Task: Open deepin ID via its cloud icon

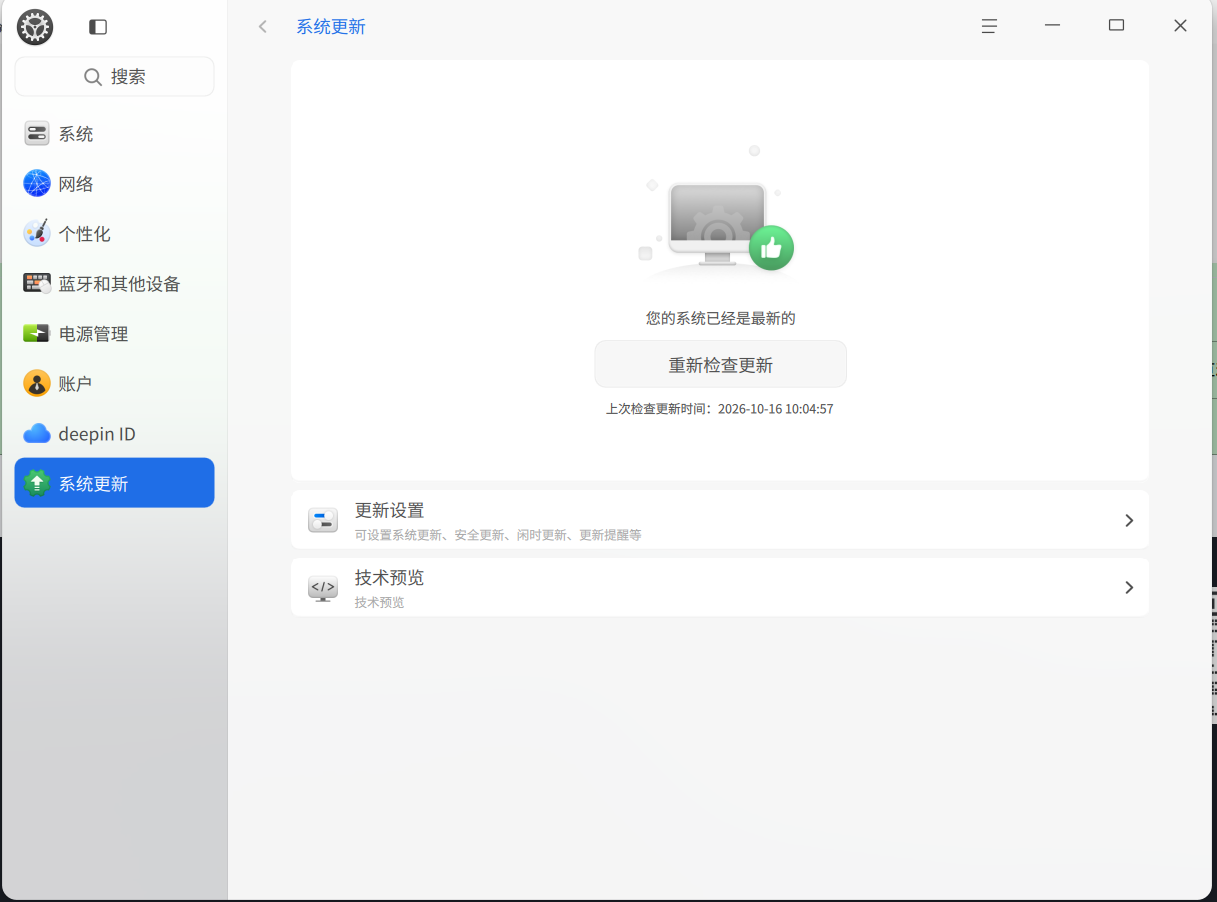Action: pos(37,434)
